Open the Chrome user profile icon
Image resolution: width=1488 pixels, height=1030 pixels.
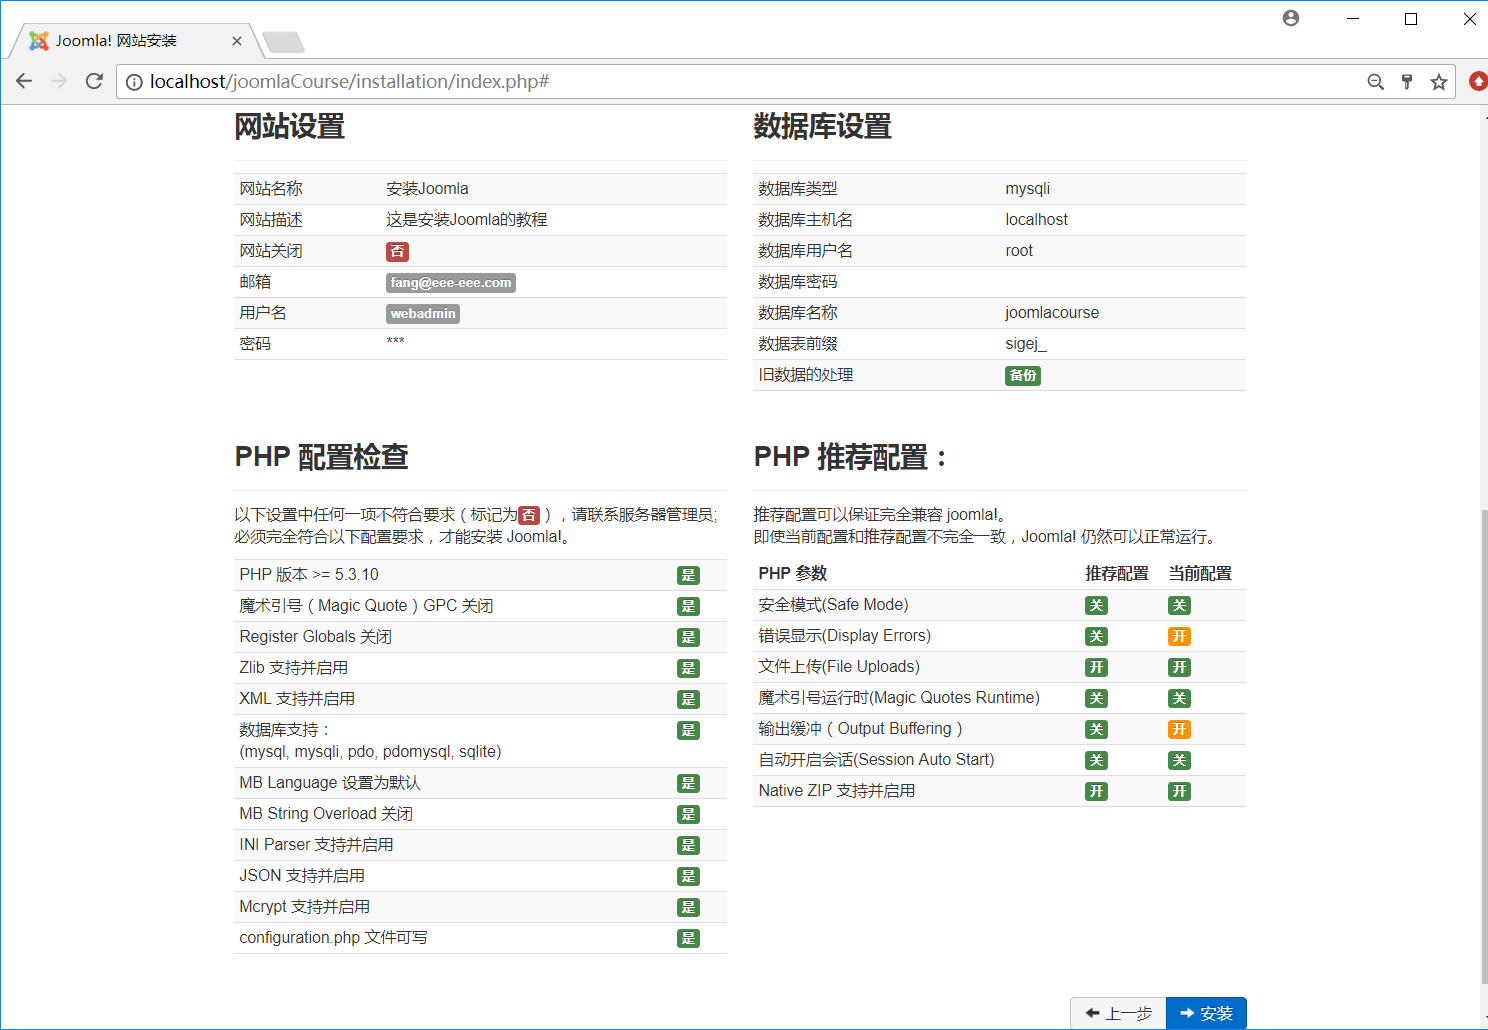pyautogui.click(x=1291, y=18)
